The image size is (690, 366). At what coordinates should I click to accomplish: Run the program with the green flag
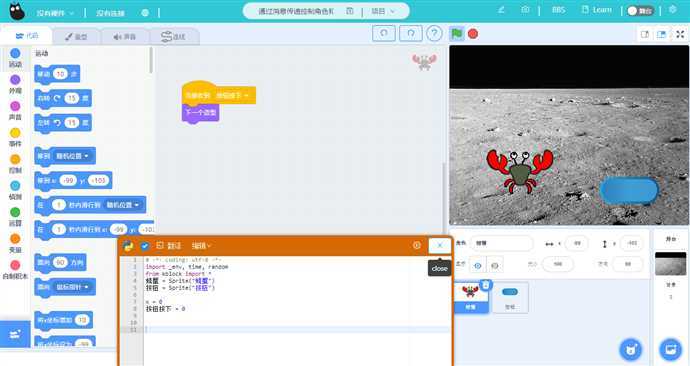tap(457, 33)
